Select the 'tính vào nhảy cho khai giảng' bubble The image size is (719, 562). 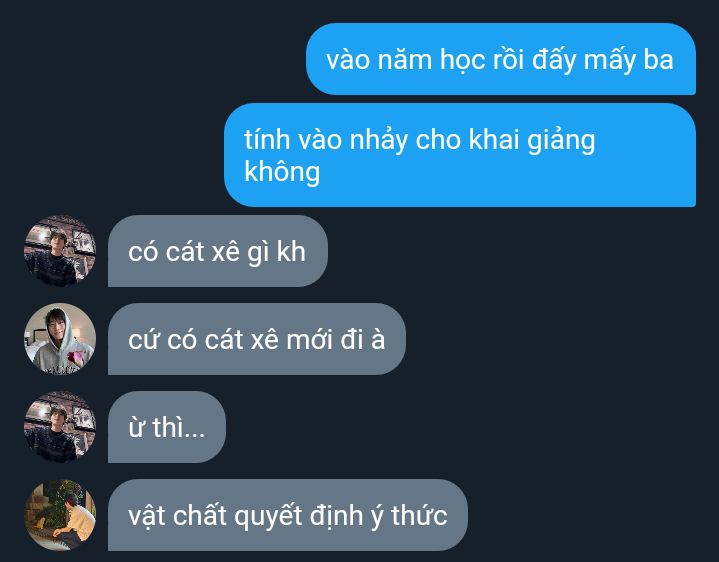tap(460, 155)
